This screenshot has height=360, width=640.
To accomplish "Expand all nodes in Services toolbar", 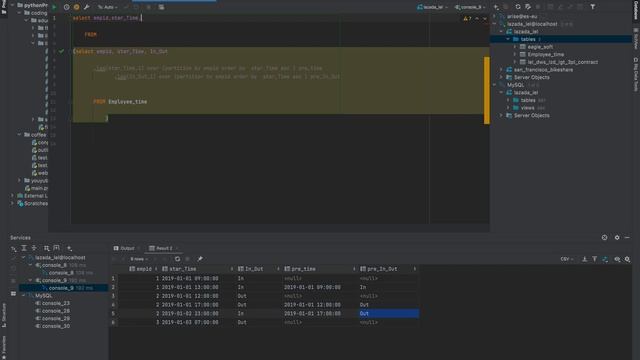I will (x=24, y=248).
